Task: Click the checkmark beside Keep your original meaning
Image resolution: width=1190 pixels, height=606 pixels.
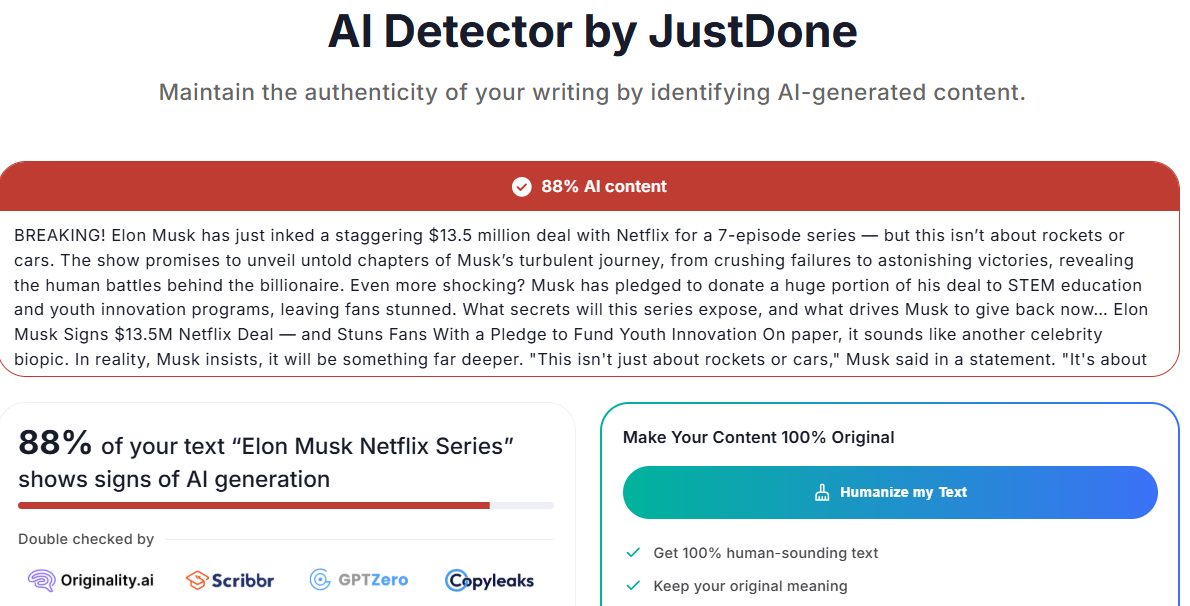Action: [x=633, y=585]
